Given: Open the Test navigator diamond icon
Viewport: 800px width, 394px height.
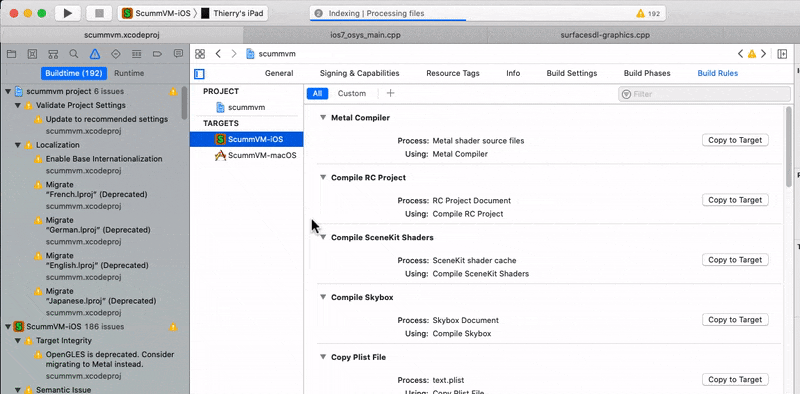Looking at the screenshot, I should pyautogui.click(x=116, y=54).
